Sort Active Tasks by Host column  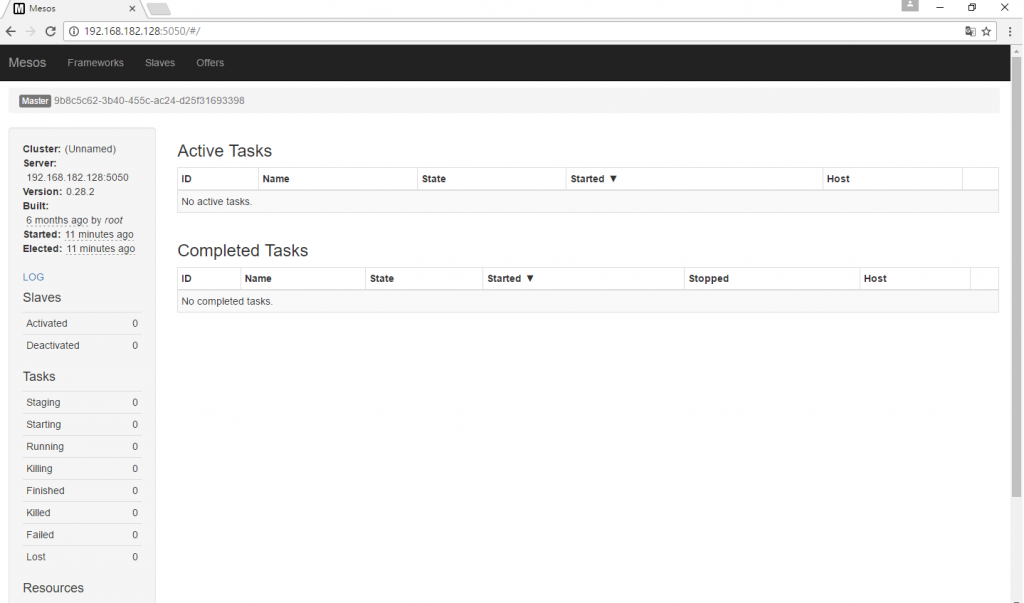coord(892,179)
